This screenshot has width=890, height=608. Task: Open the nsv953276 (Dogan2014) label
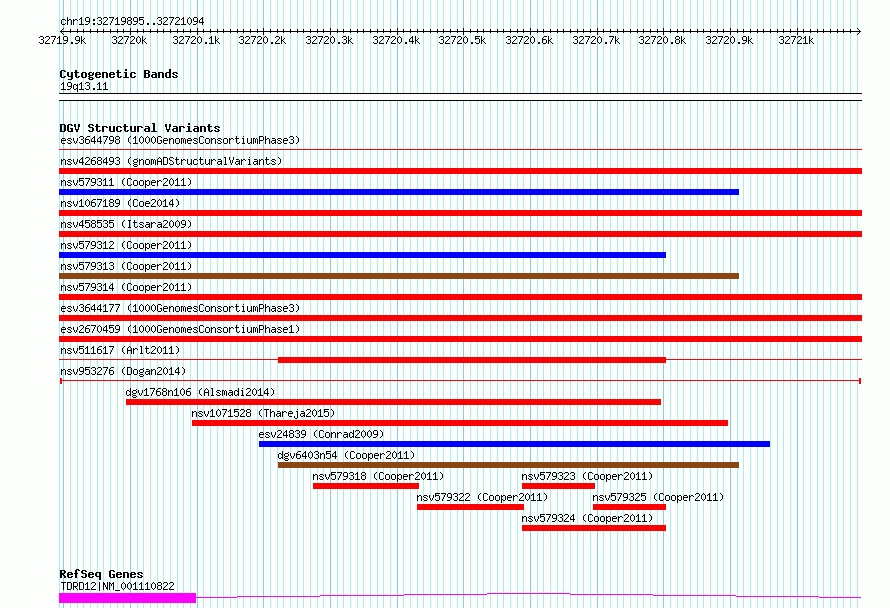click(x=123, y=371)
